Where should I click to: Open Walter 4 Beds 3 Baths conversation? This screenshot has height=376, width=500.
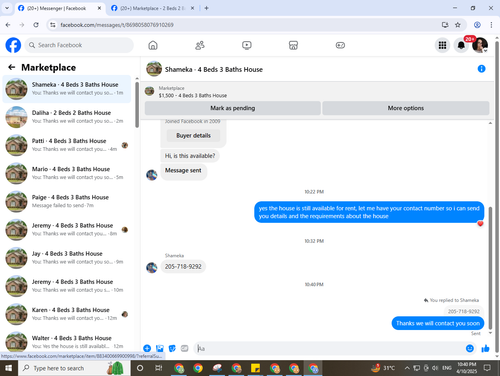(x=67, y=342)
